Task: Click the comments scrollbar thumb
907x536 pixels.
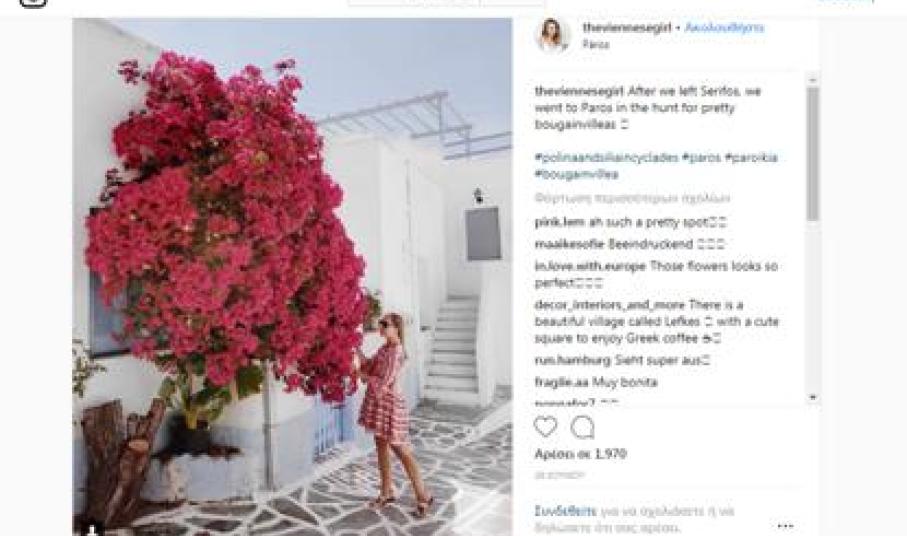Action: [x=812, y=153]
